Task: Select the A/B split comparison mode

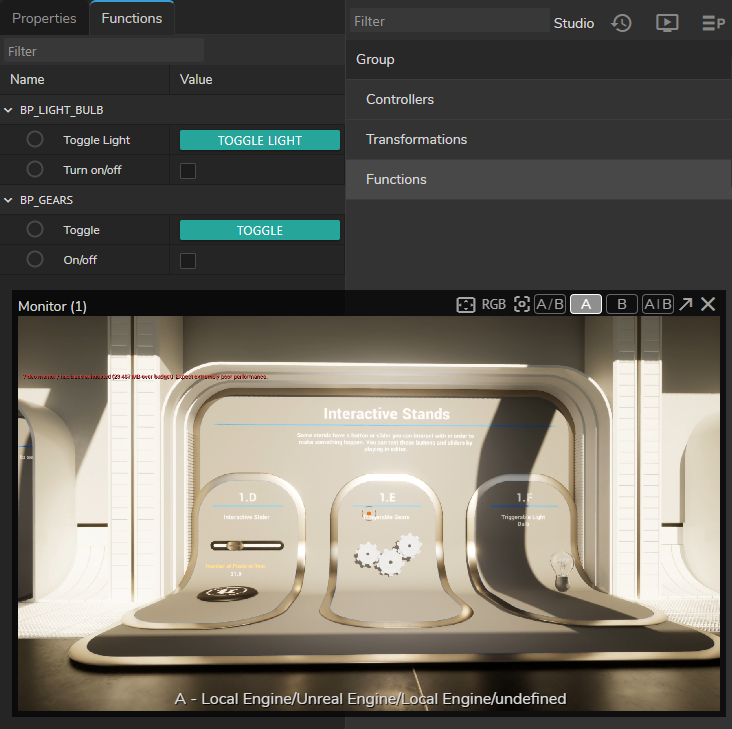Action: 549,305
